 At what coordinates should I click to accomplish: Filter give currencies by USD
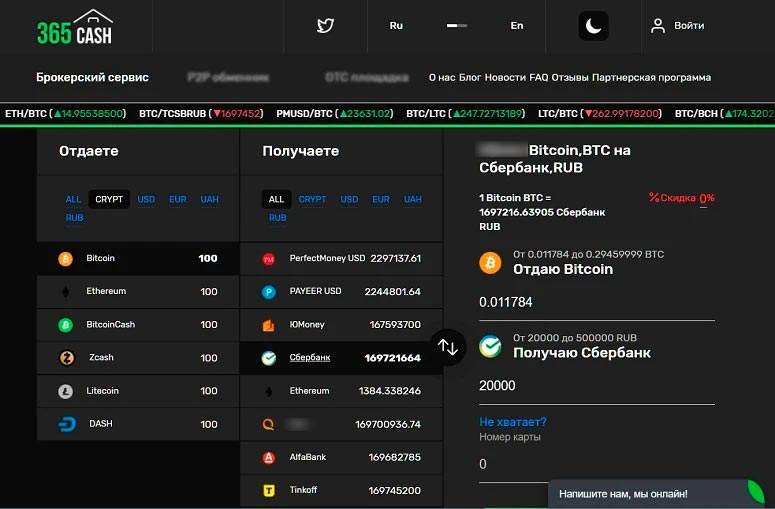pyautogui.click(x=146, y=199)
